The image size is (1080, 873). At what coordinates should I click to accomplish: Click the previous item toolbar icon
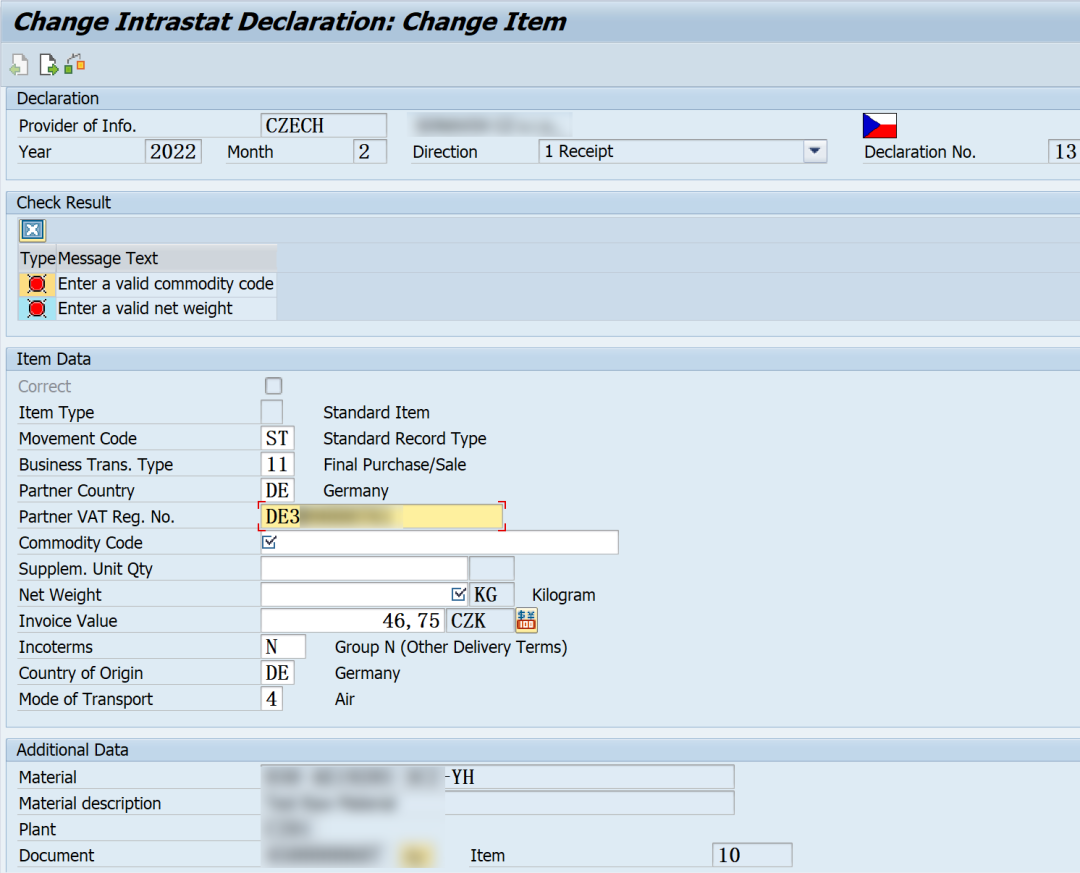pos(19,65)
